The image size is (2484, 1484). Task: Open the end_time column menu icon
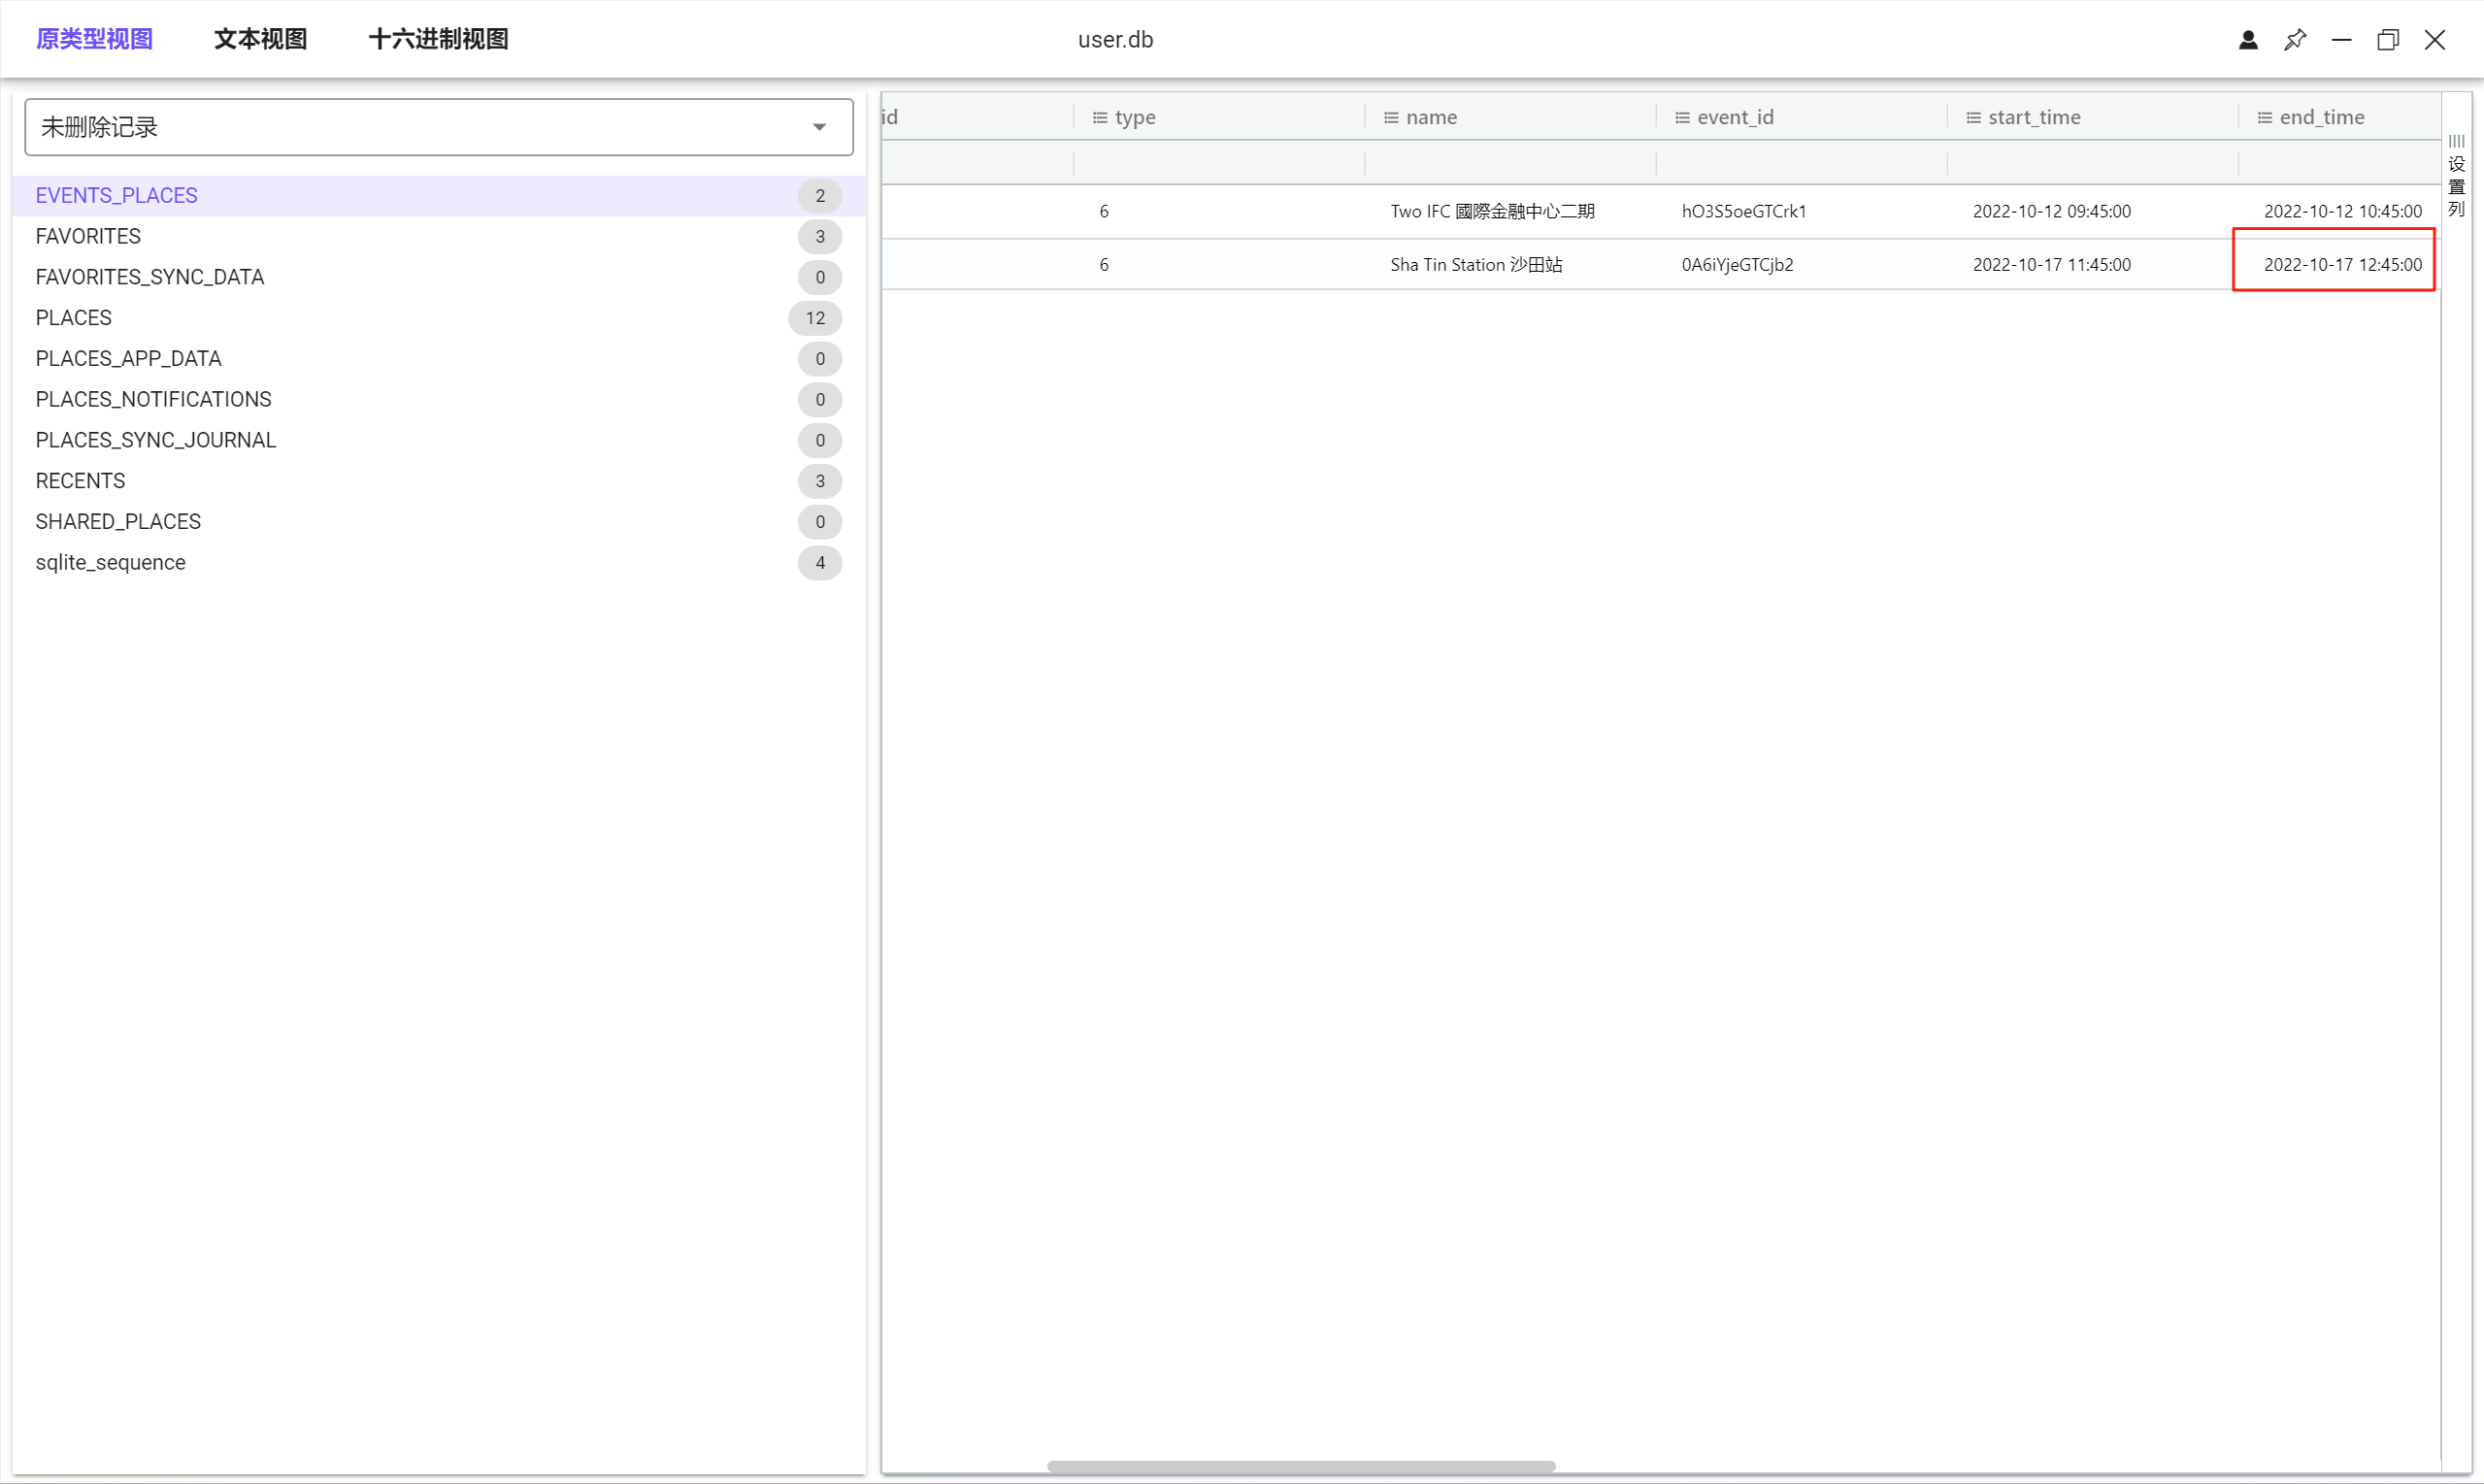tap(2264, 118)
